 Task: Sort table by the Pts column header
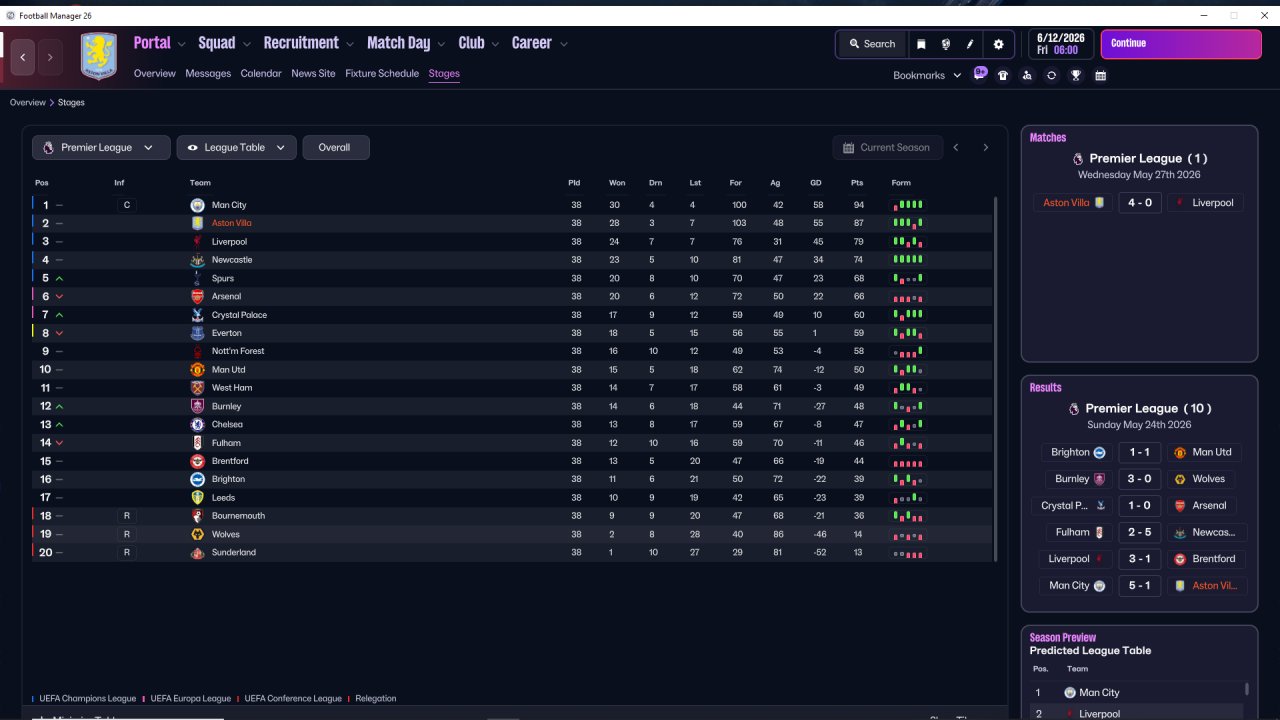pos(857,183)
